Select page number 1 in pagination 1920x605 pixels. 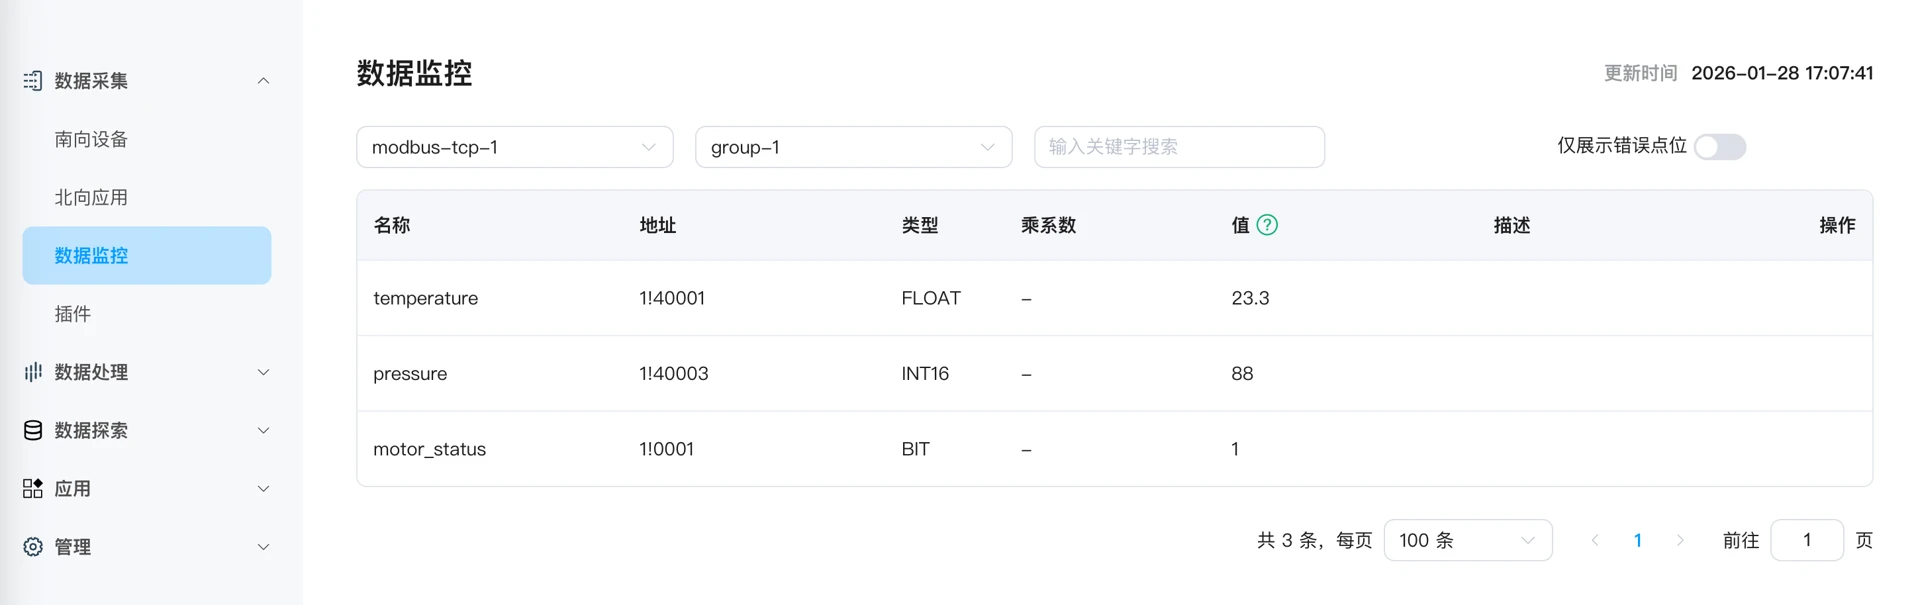coord(1637,540)
